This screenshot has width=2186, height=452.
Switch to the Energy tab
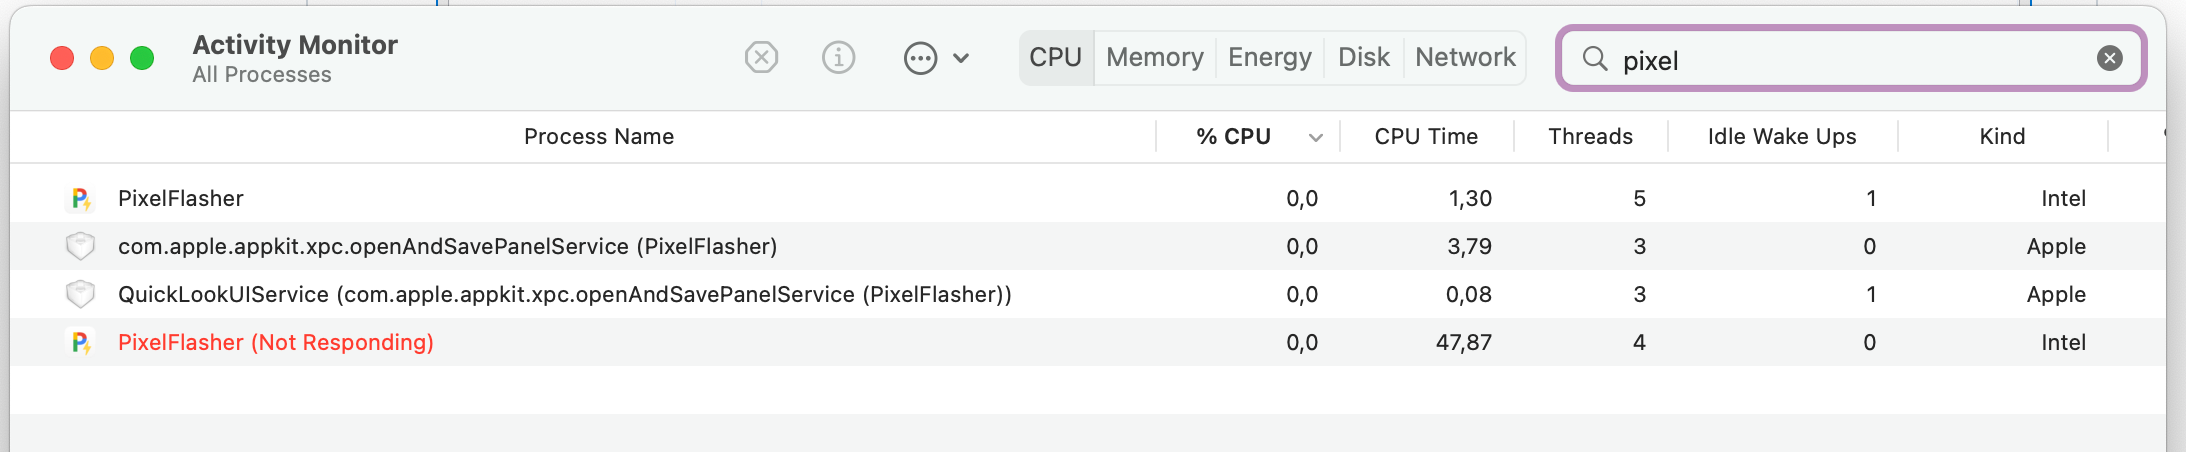tap(1269, 58)
